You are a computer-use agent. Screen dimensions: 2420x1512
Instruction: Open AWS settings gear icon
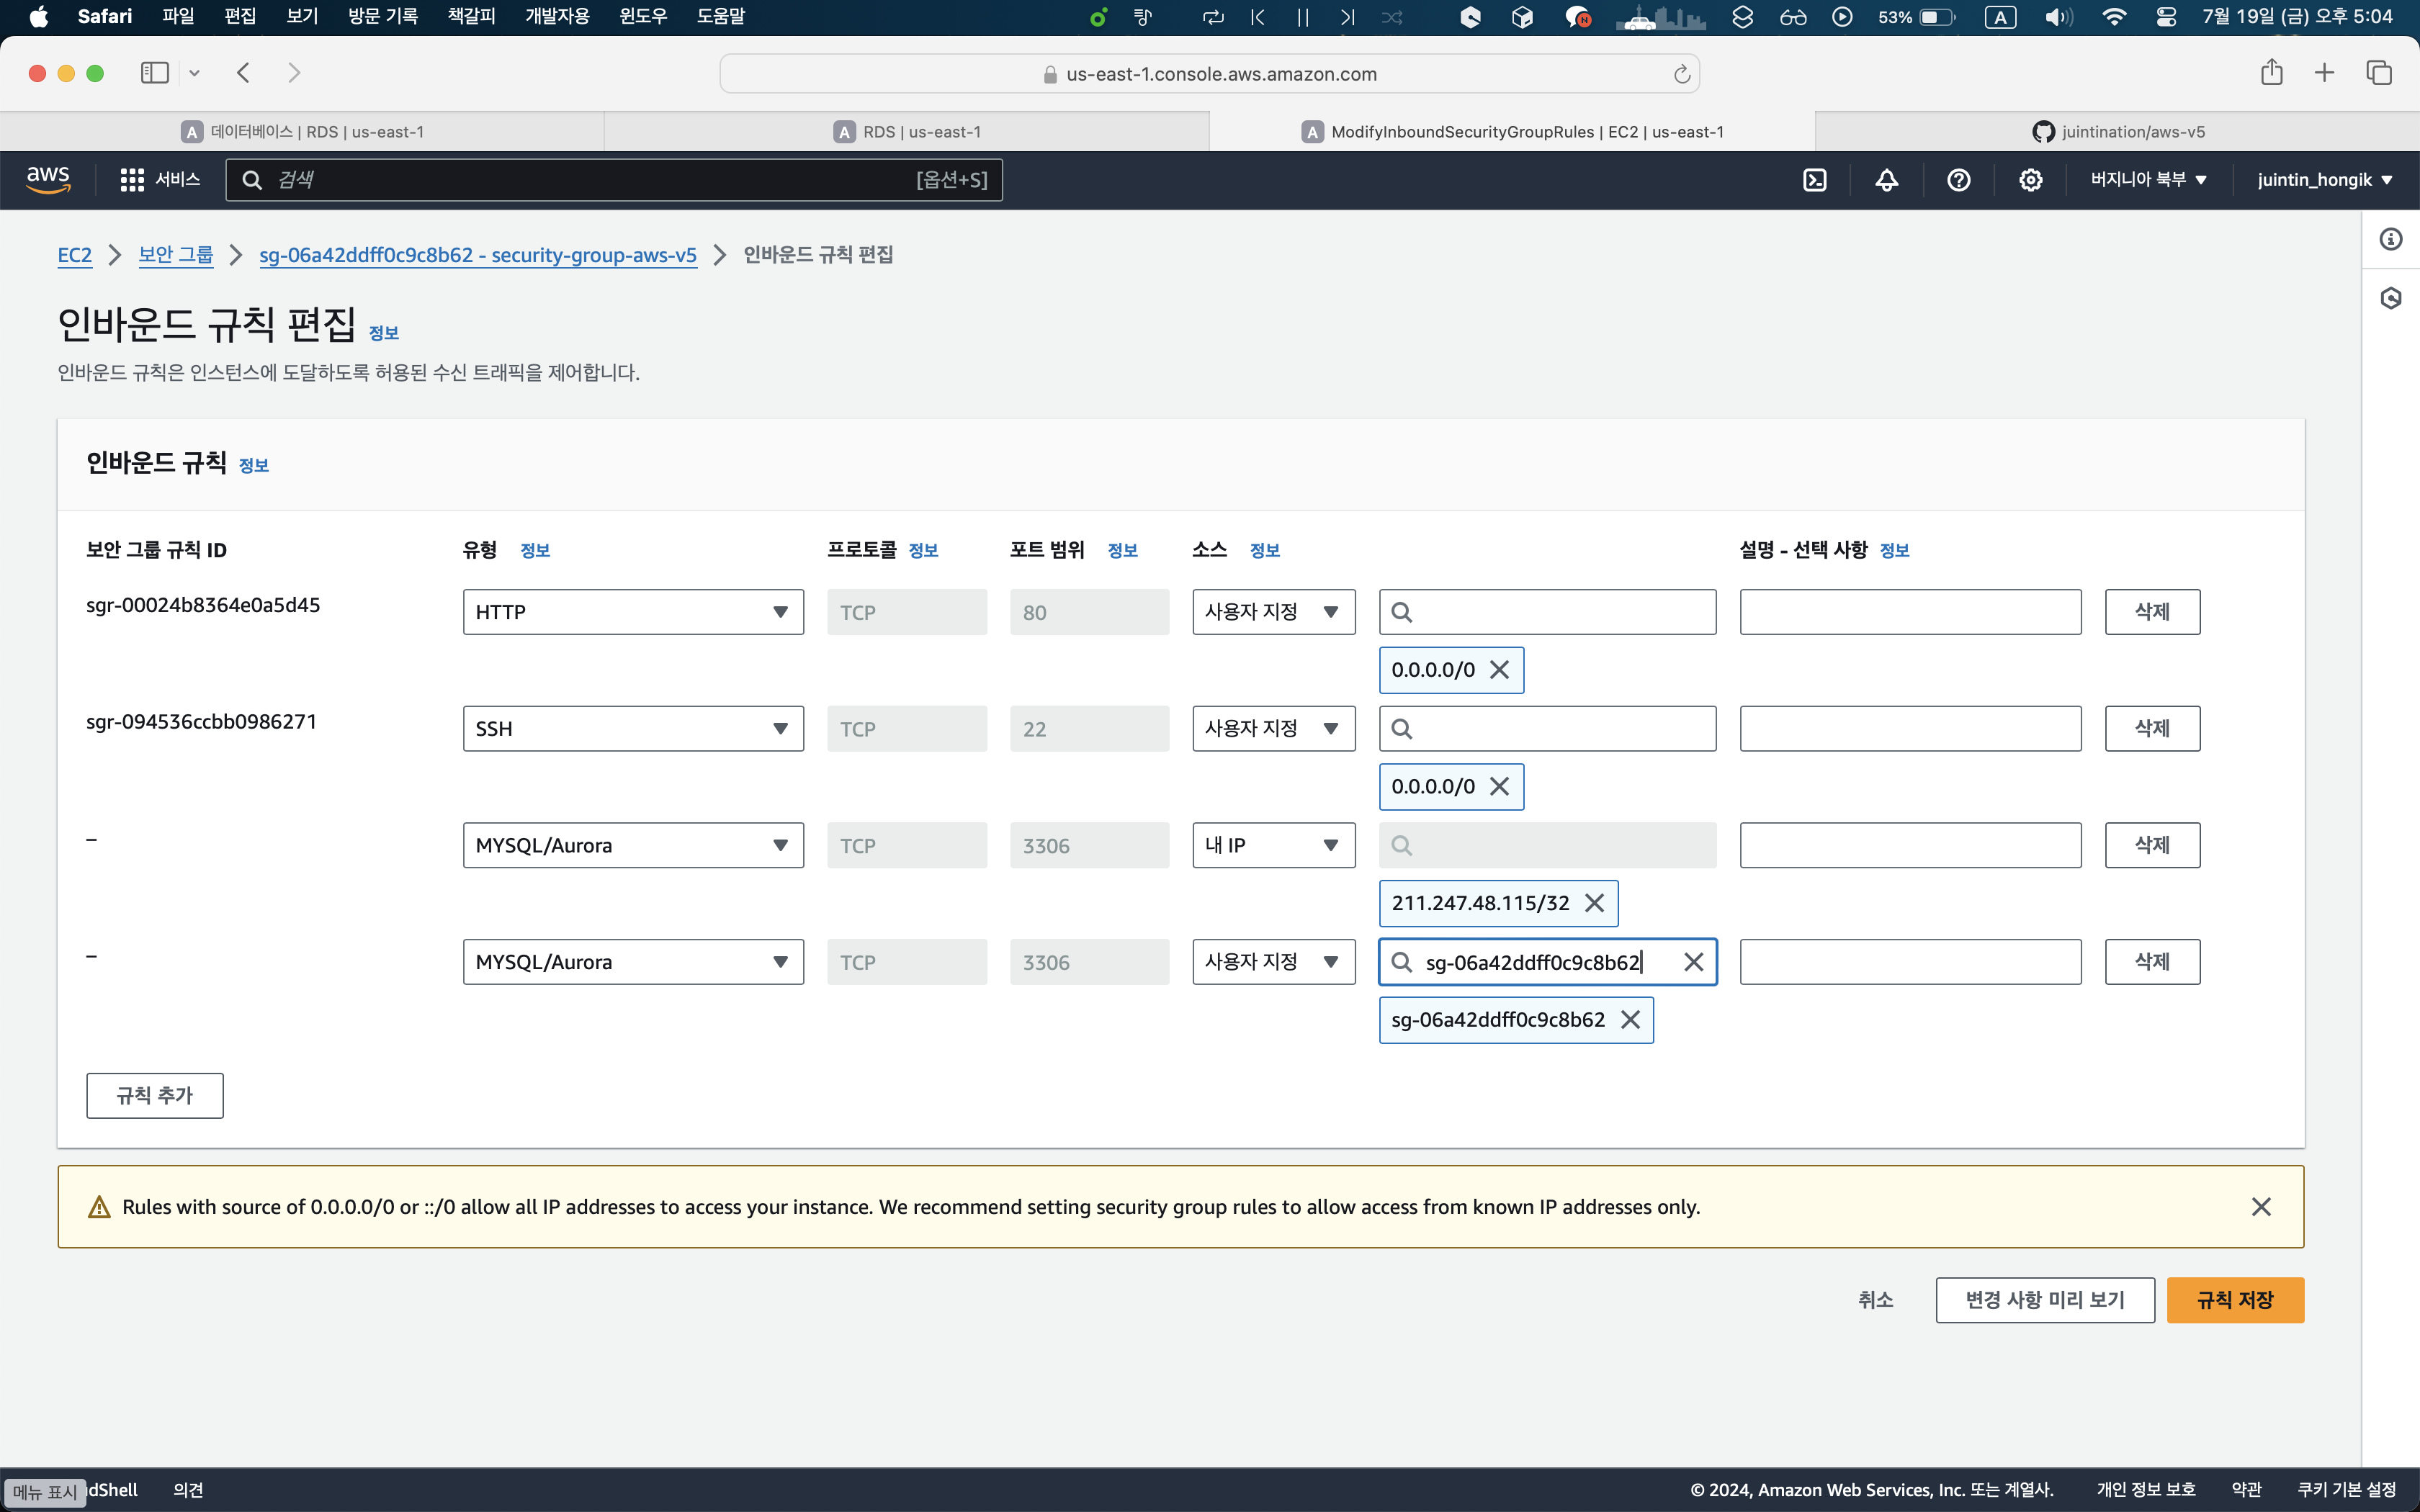tap(2030, 180)
